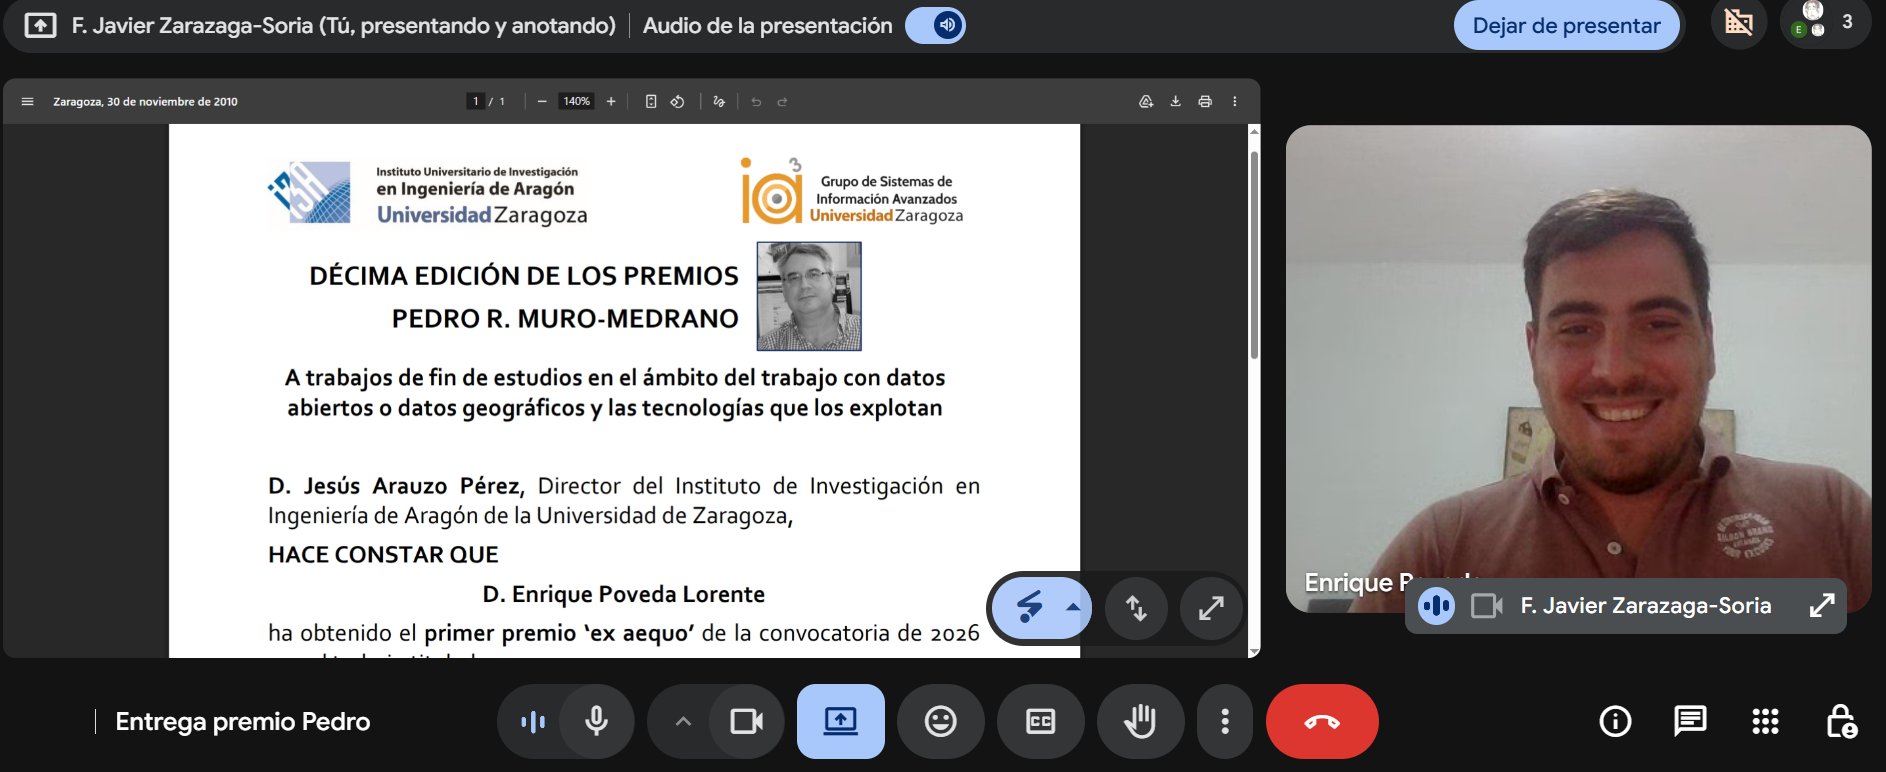
Task: Click the 140% zoom level field
Action: pos(577,101)
